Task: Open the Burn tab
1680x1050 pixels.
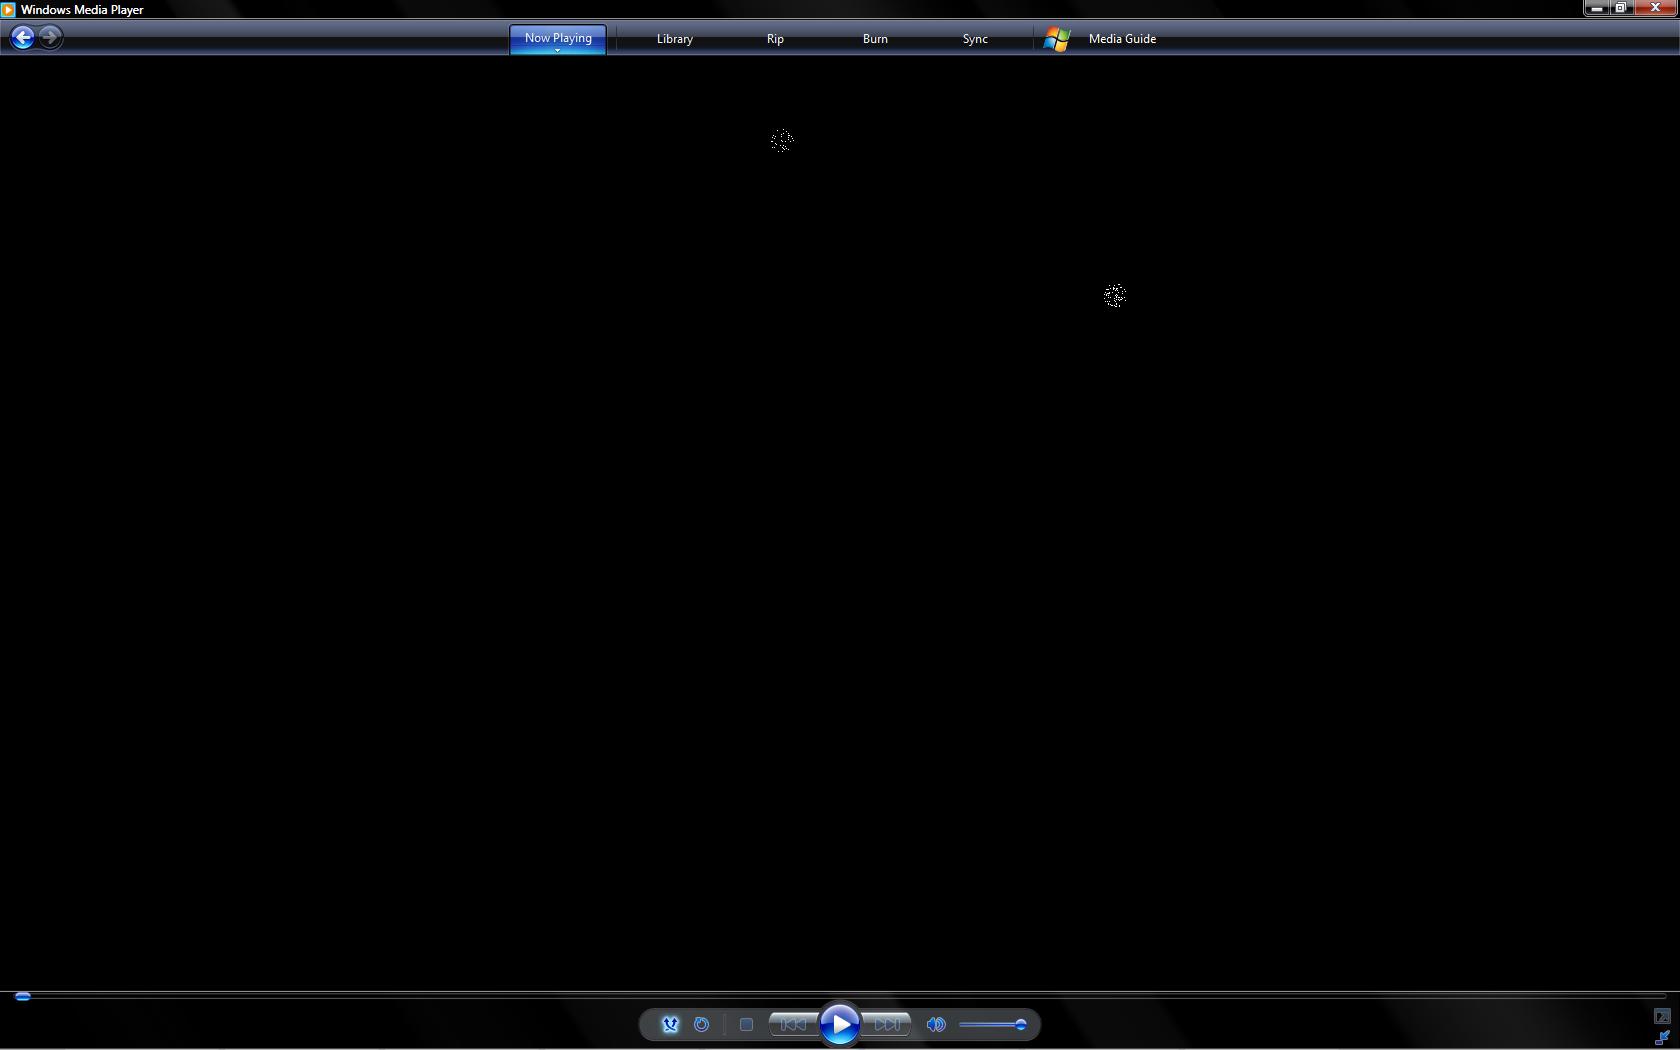Action: [x=875, y=39]
